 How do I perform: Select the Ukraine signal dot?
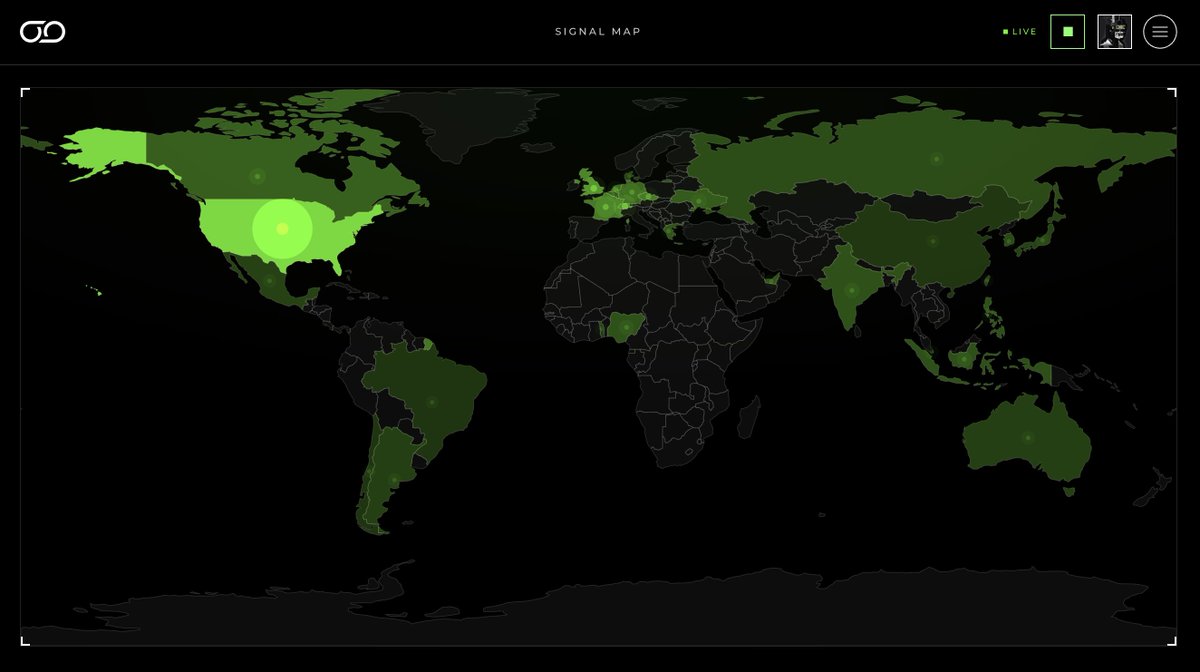699,201
